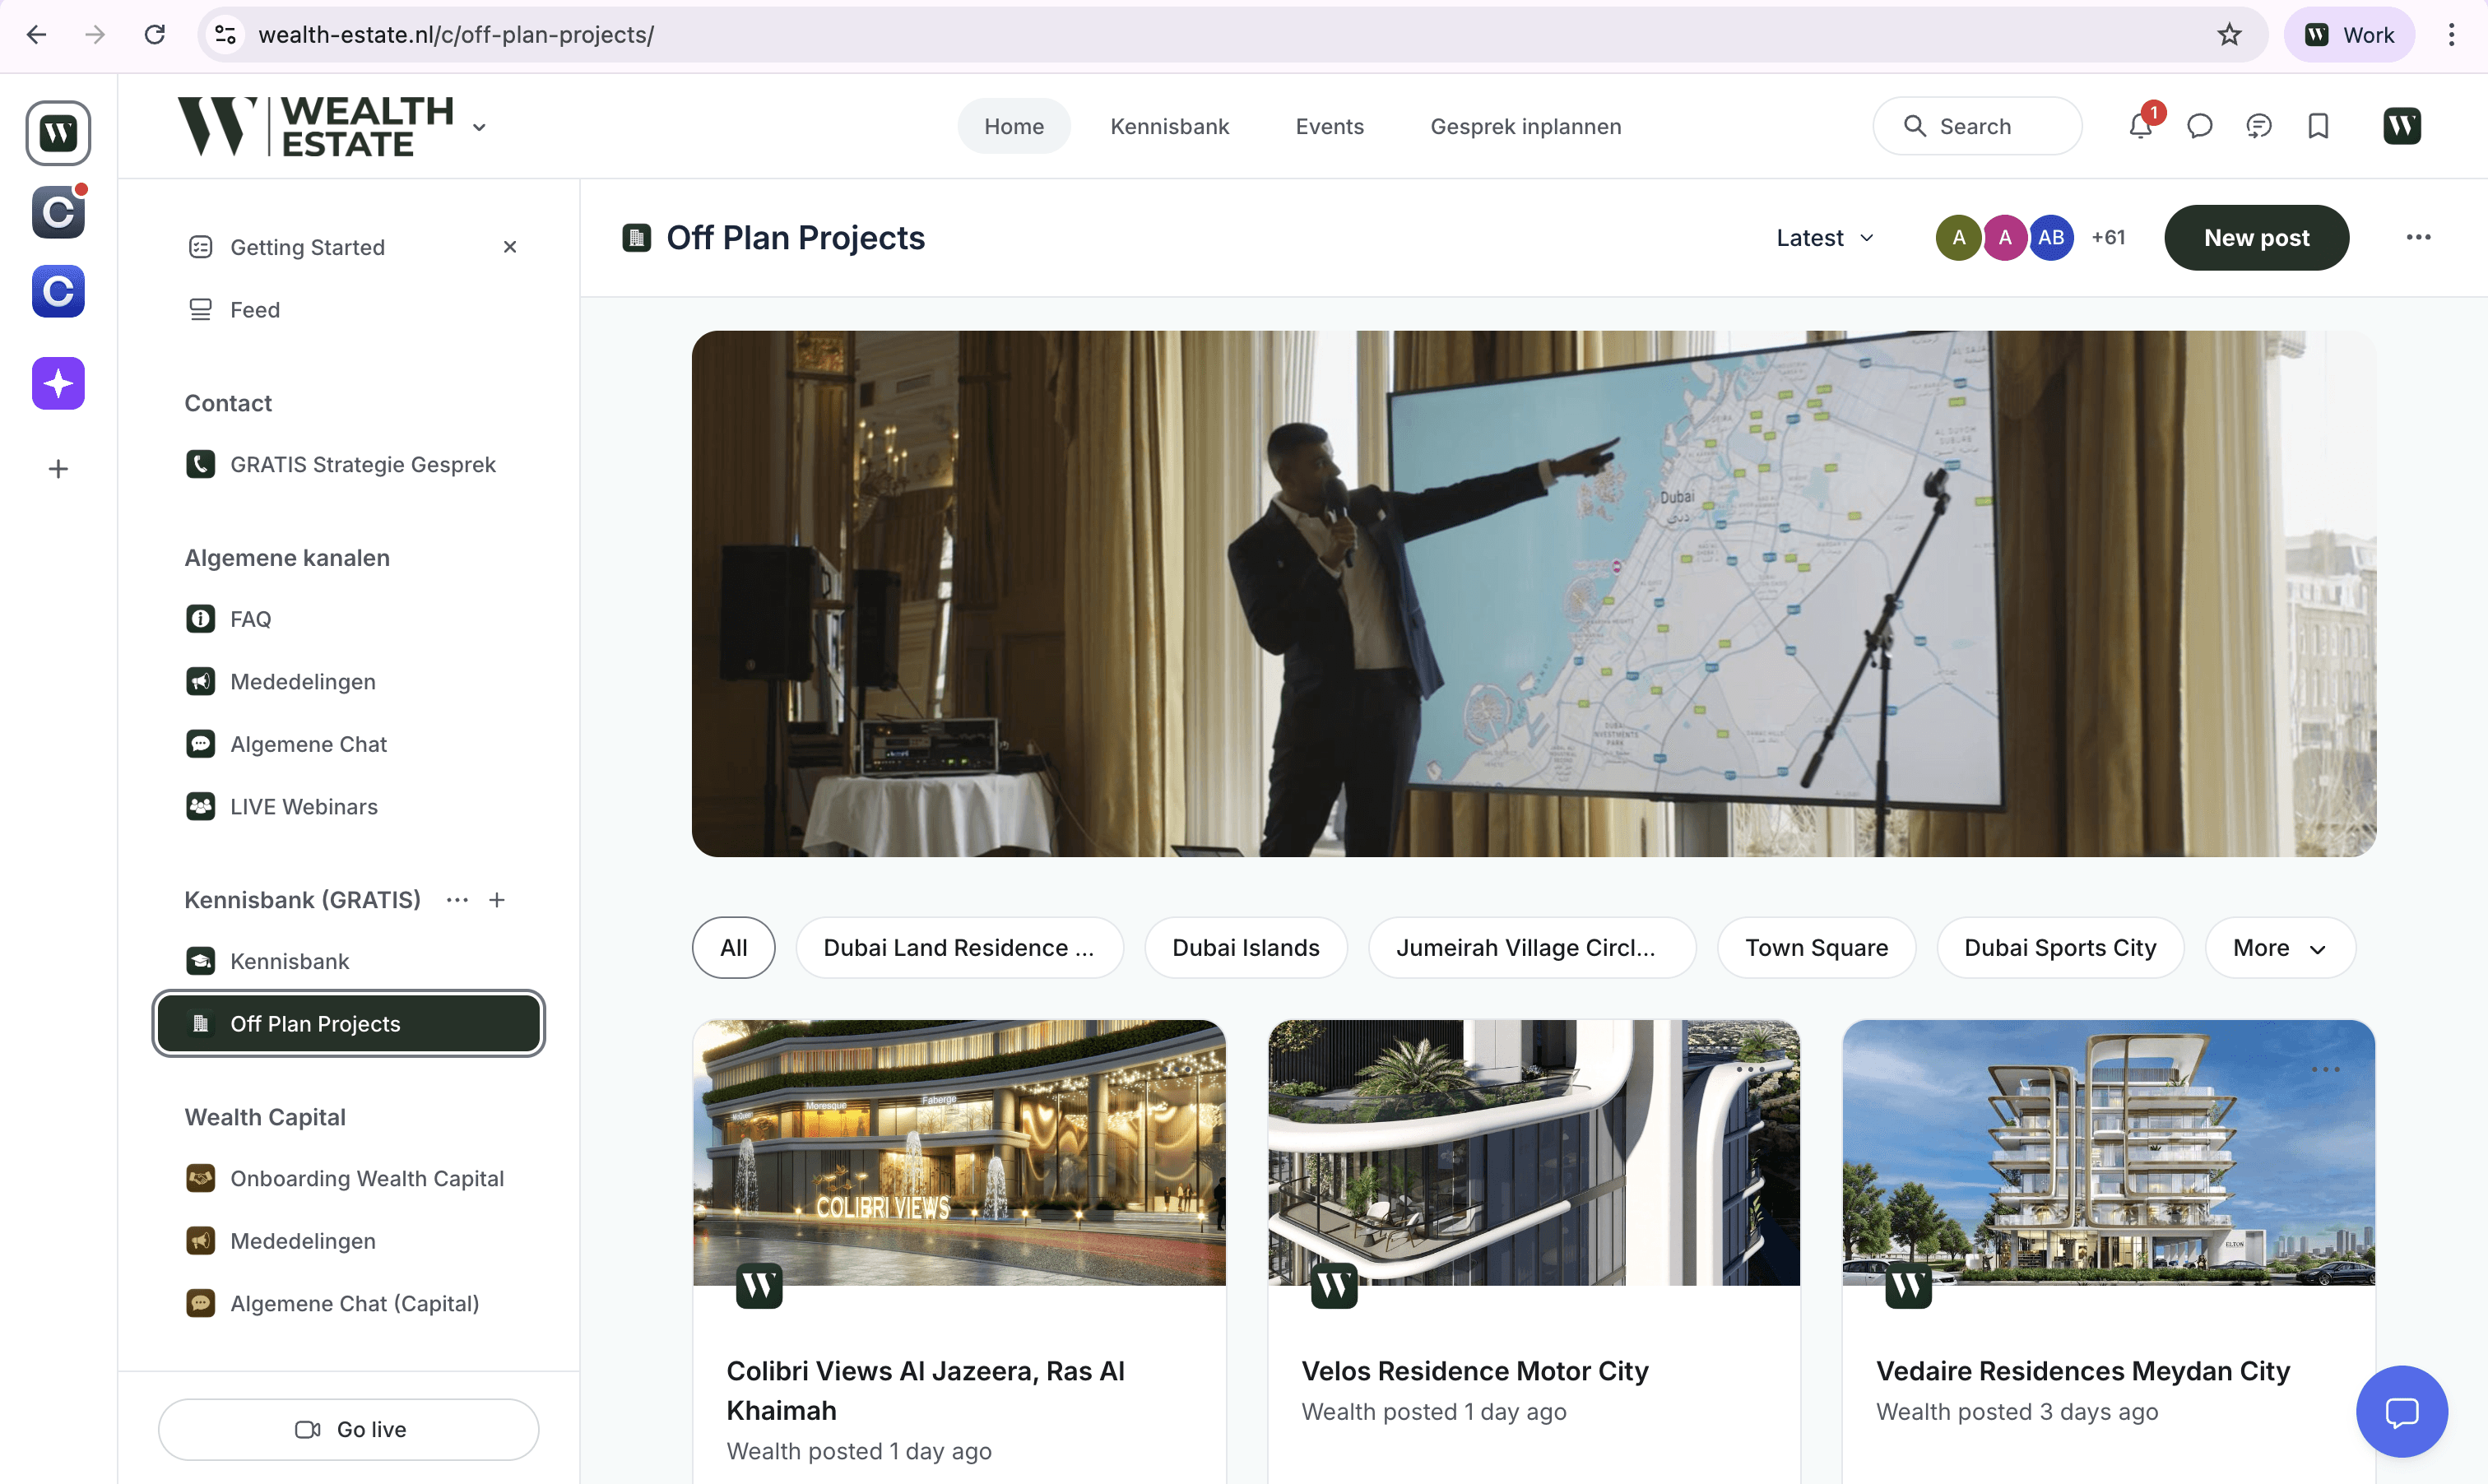Click the Wealth profile avatar top right
This screenshot has width=2488, height=1484.
click(x=2401, y=126)
